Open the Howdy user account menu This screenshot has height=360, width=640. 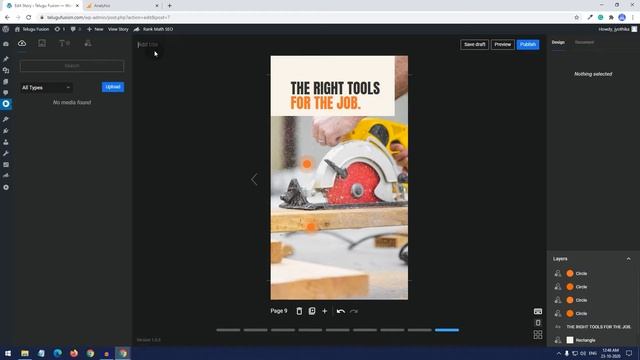(617, 29)
